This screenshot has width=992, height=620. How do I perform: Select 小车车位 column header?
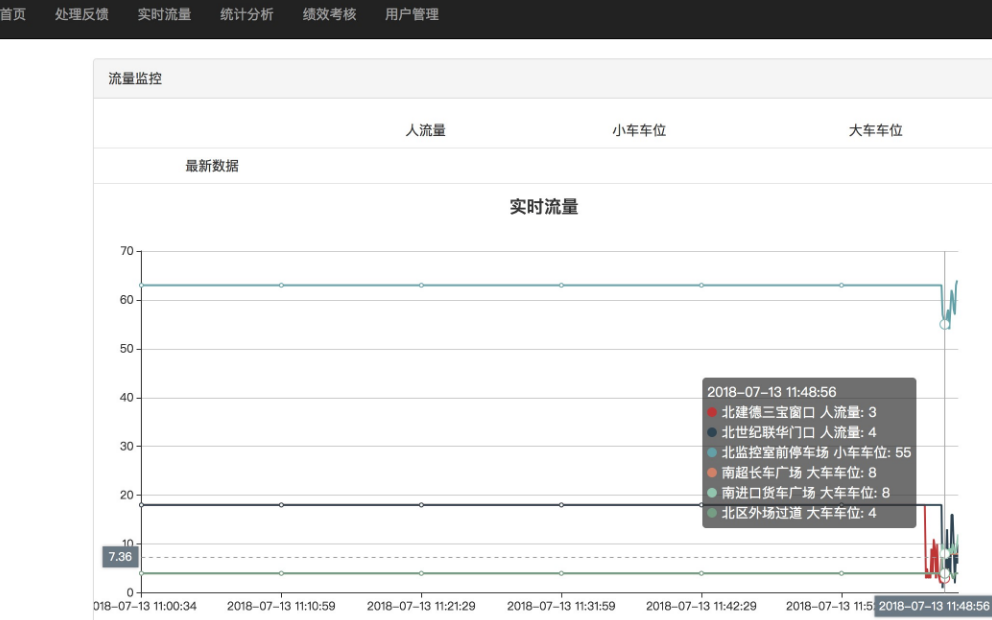point(639,130)
